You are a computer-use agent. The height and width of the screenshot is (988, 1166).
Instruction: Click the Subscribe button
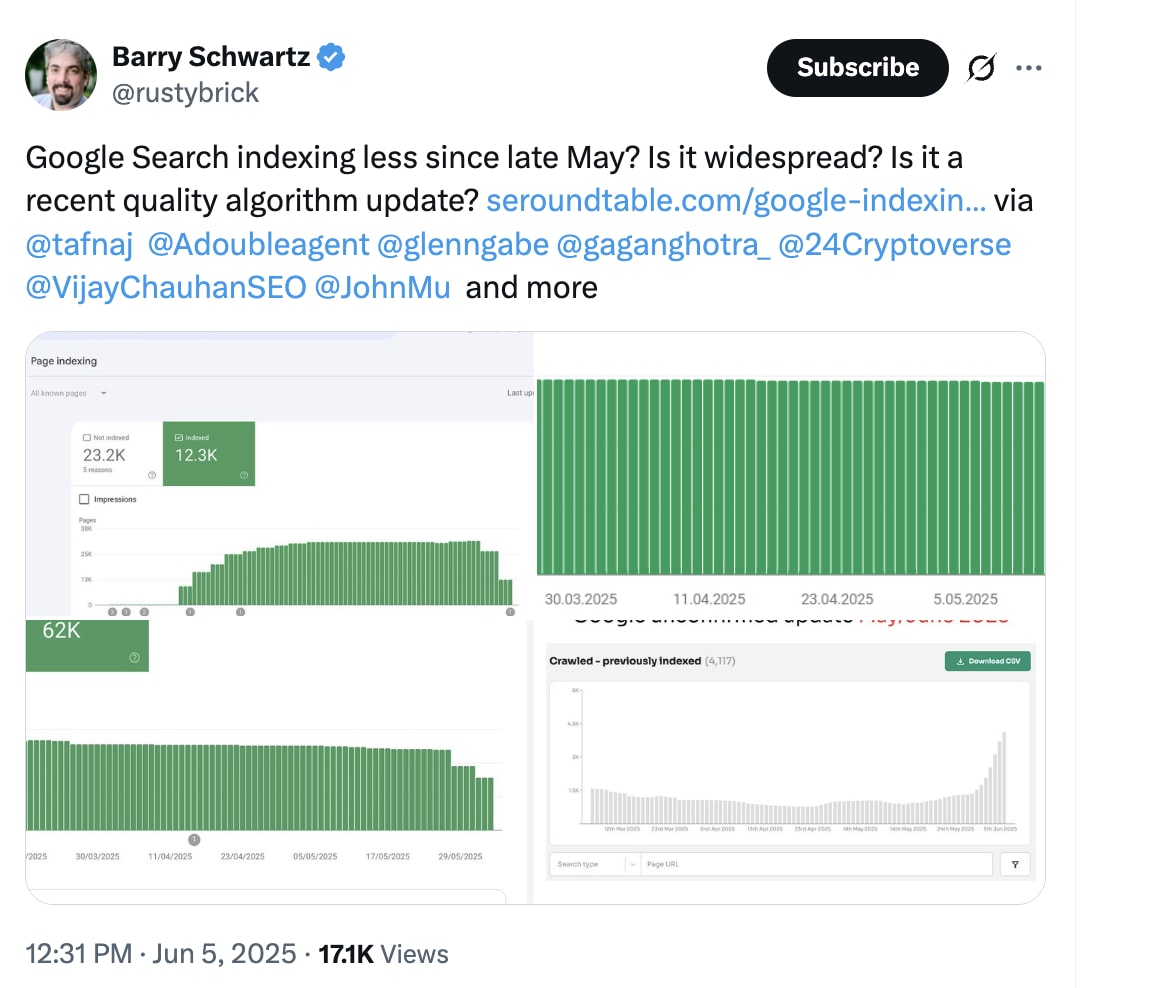(x=857, y=68)
